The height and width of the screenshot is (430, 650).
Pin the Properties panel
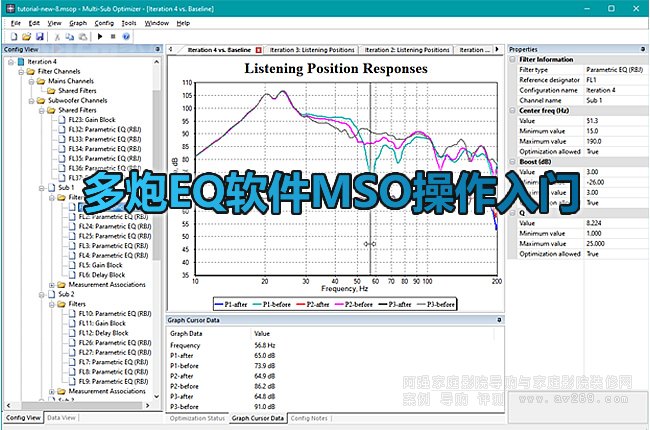643,49
